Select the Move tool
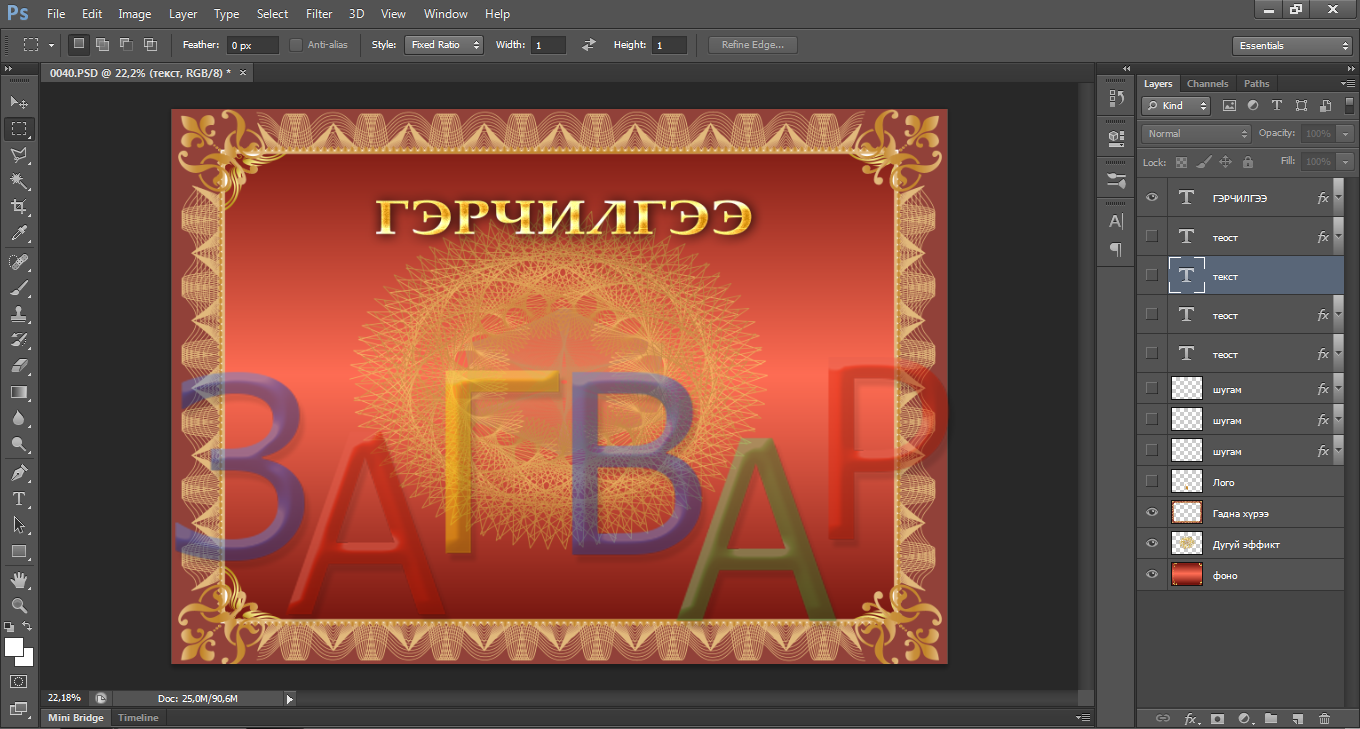The image size is (1360, 729). [x=19, y=102]
